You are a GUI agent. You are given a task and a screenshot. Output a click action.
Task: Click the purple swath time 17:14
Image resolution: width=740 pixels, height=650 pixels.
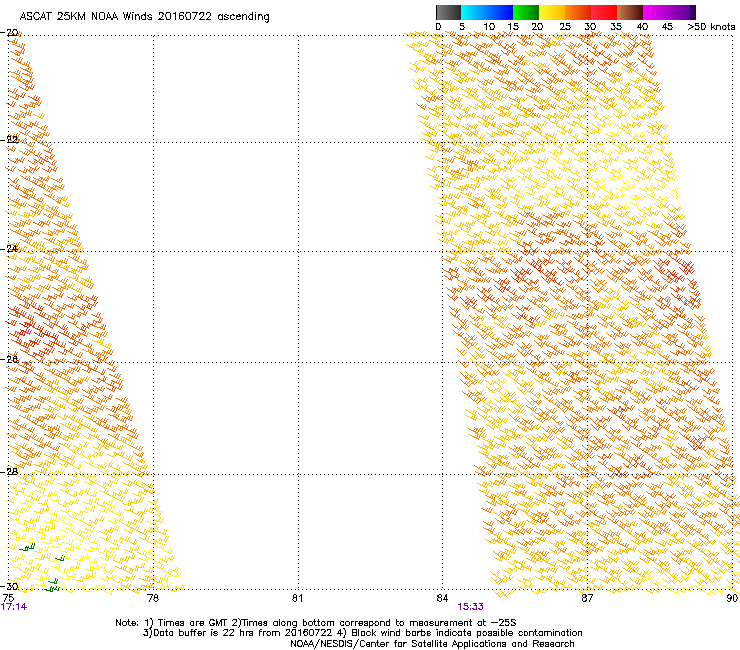pyautogui.click(x=14, y=607)
